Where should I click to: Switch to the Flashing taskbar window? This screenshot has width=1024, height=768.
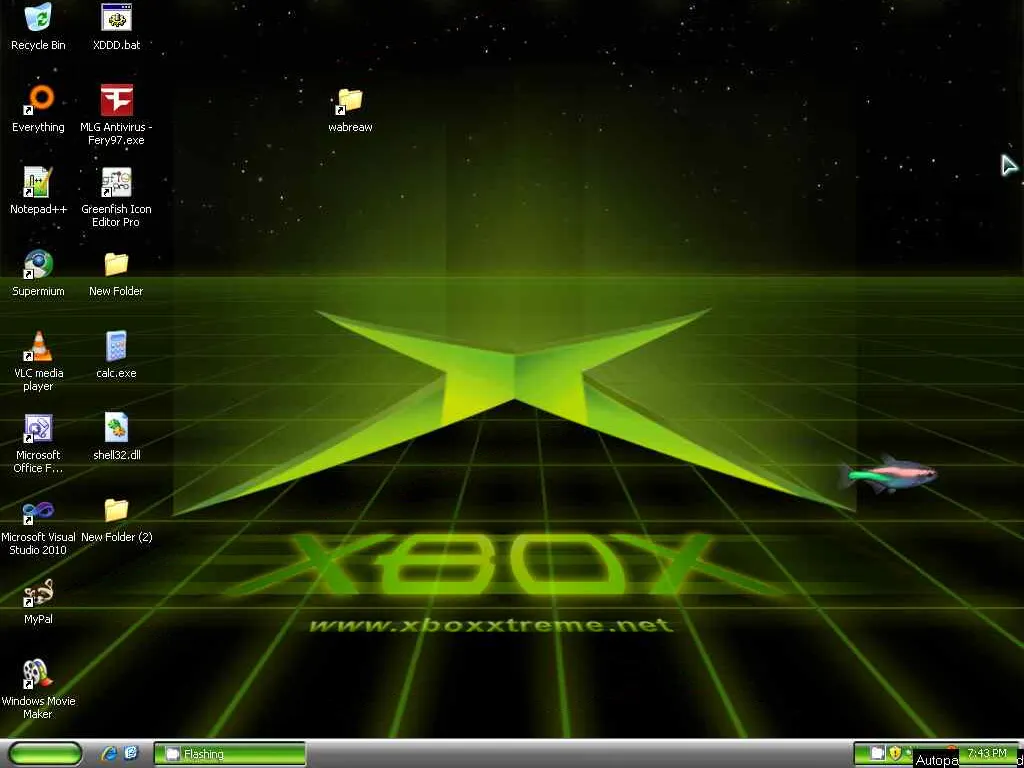[230, 754]
